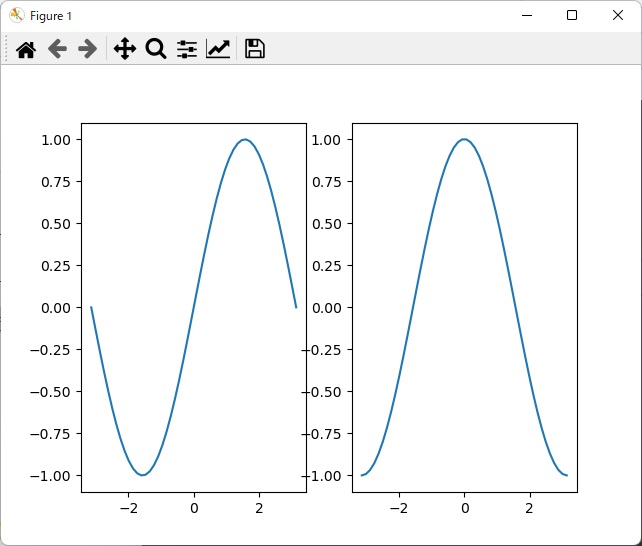
Task: Close the Figure 1 window
Action: pyautogui.click(x=618, y=16)
